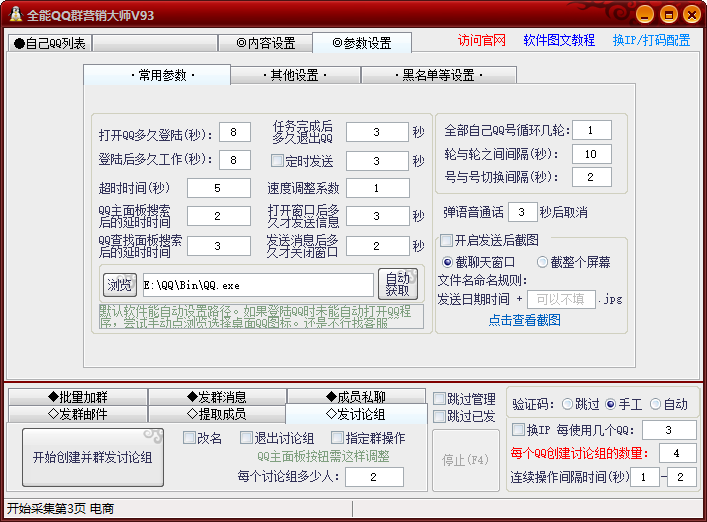Switch to 其他设置 sub-tab
This screenshot has width=707, height=522.
[x=295, y=75]
